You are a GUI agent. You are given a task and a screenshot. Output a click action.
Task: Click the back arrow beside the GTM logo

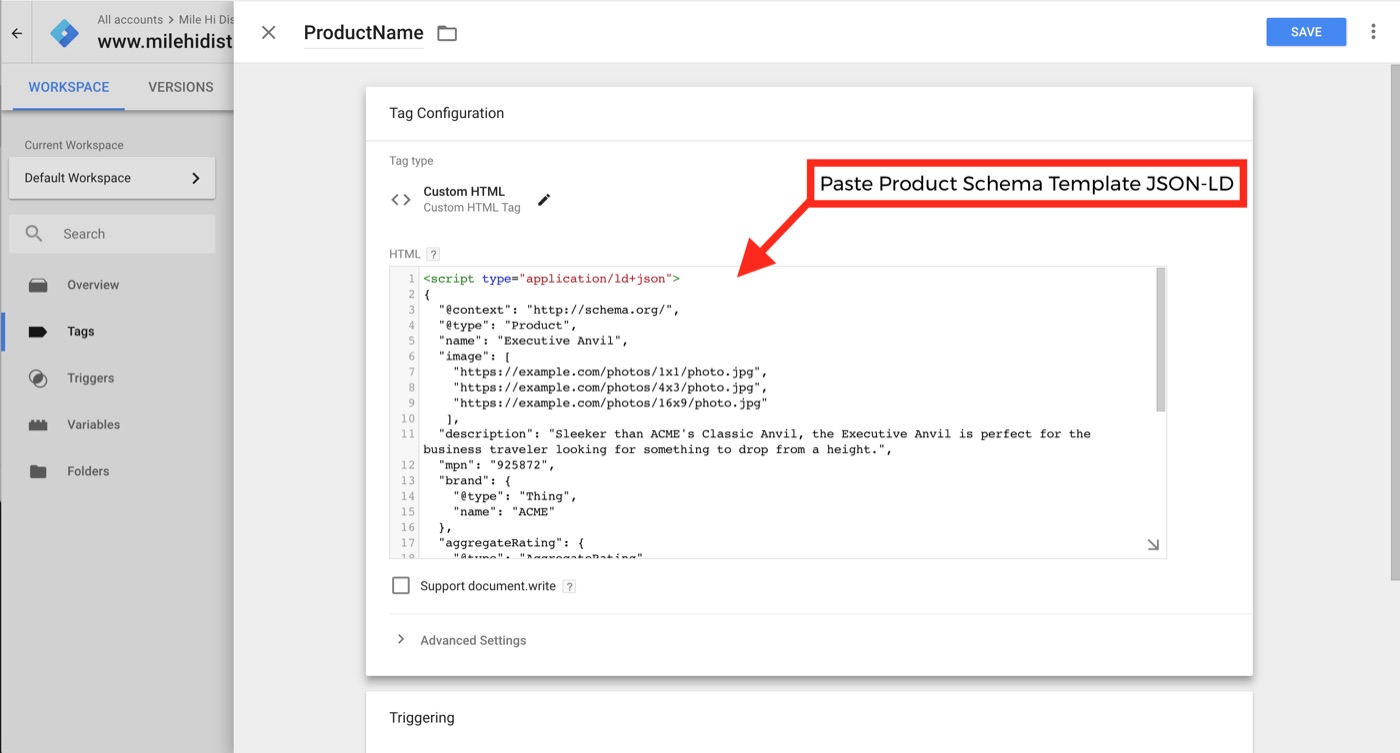(x=17, y=33)
